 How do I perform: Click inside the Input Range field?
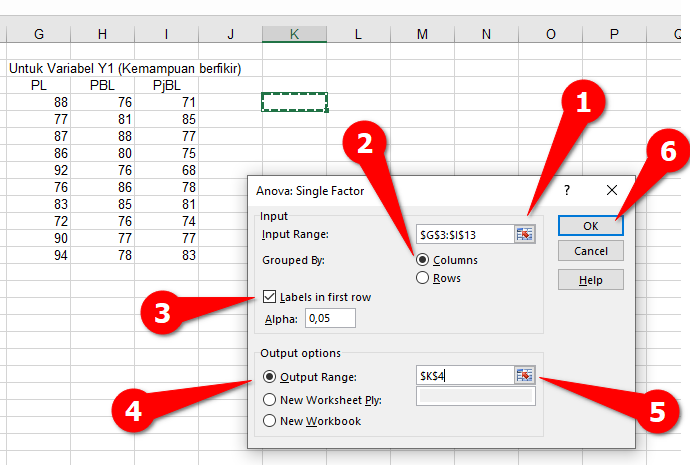click(465, 234)
